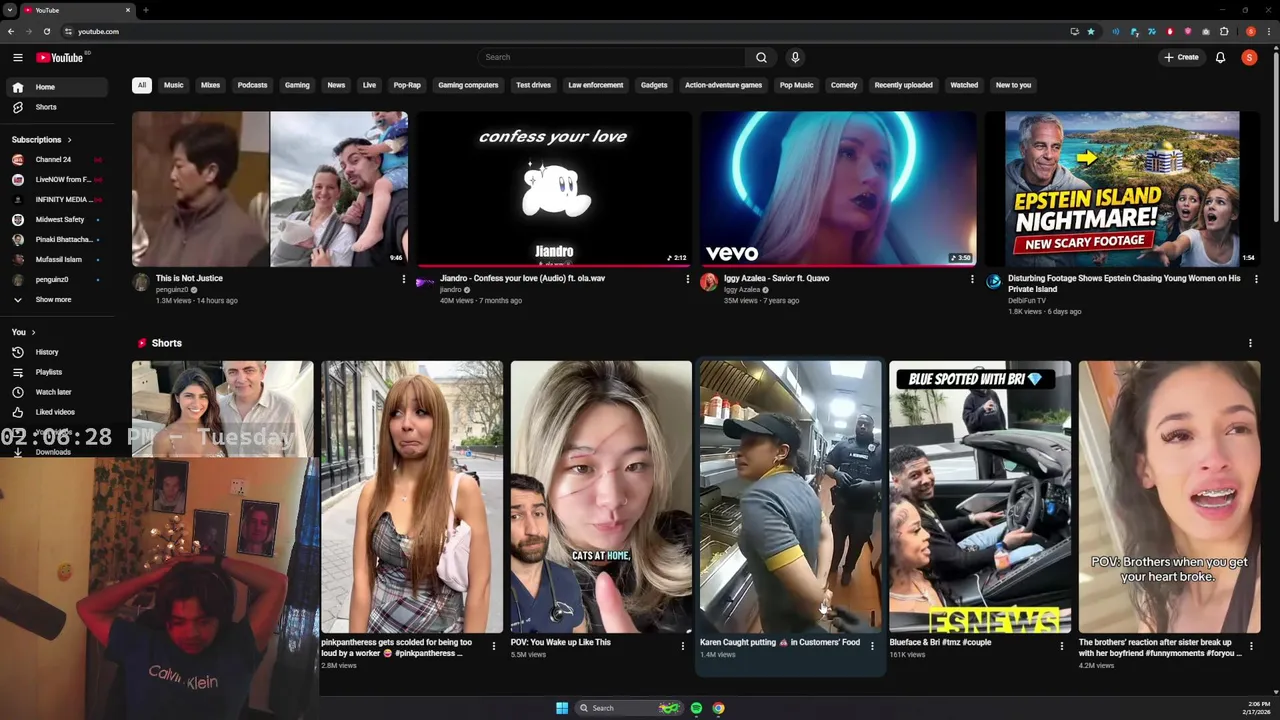1280x720 pixels.
Task: Expand the You section
Action: tap(24, 332)
